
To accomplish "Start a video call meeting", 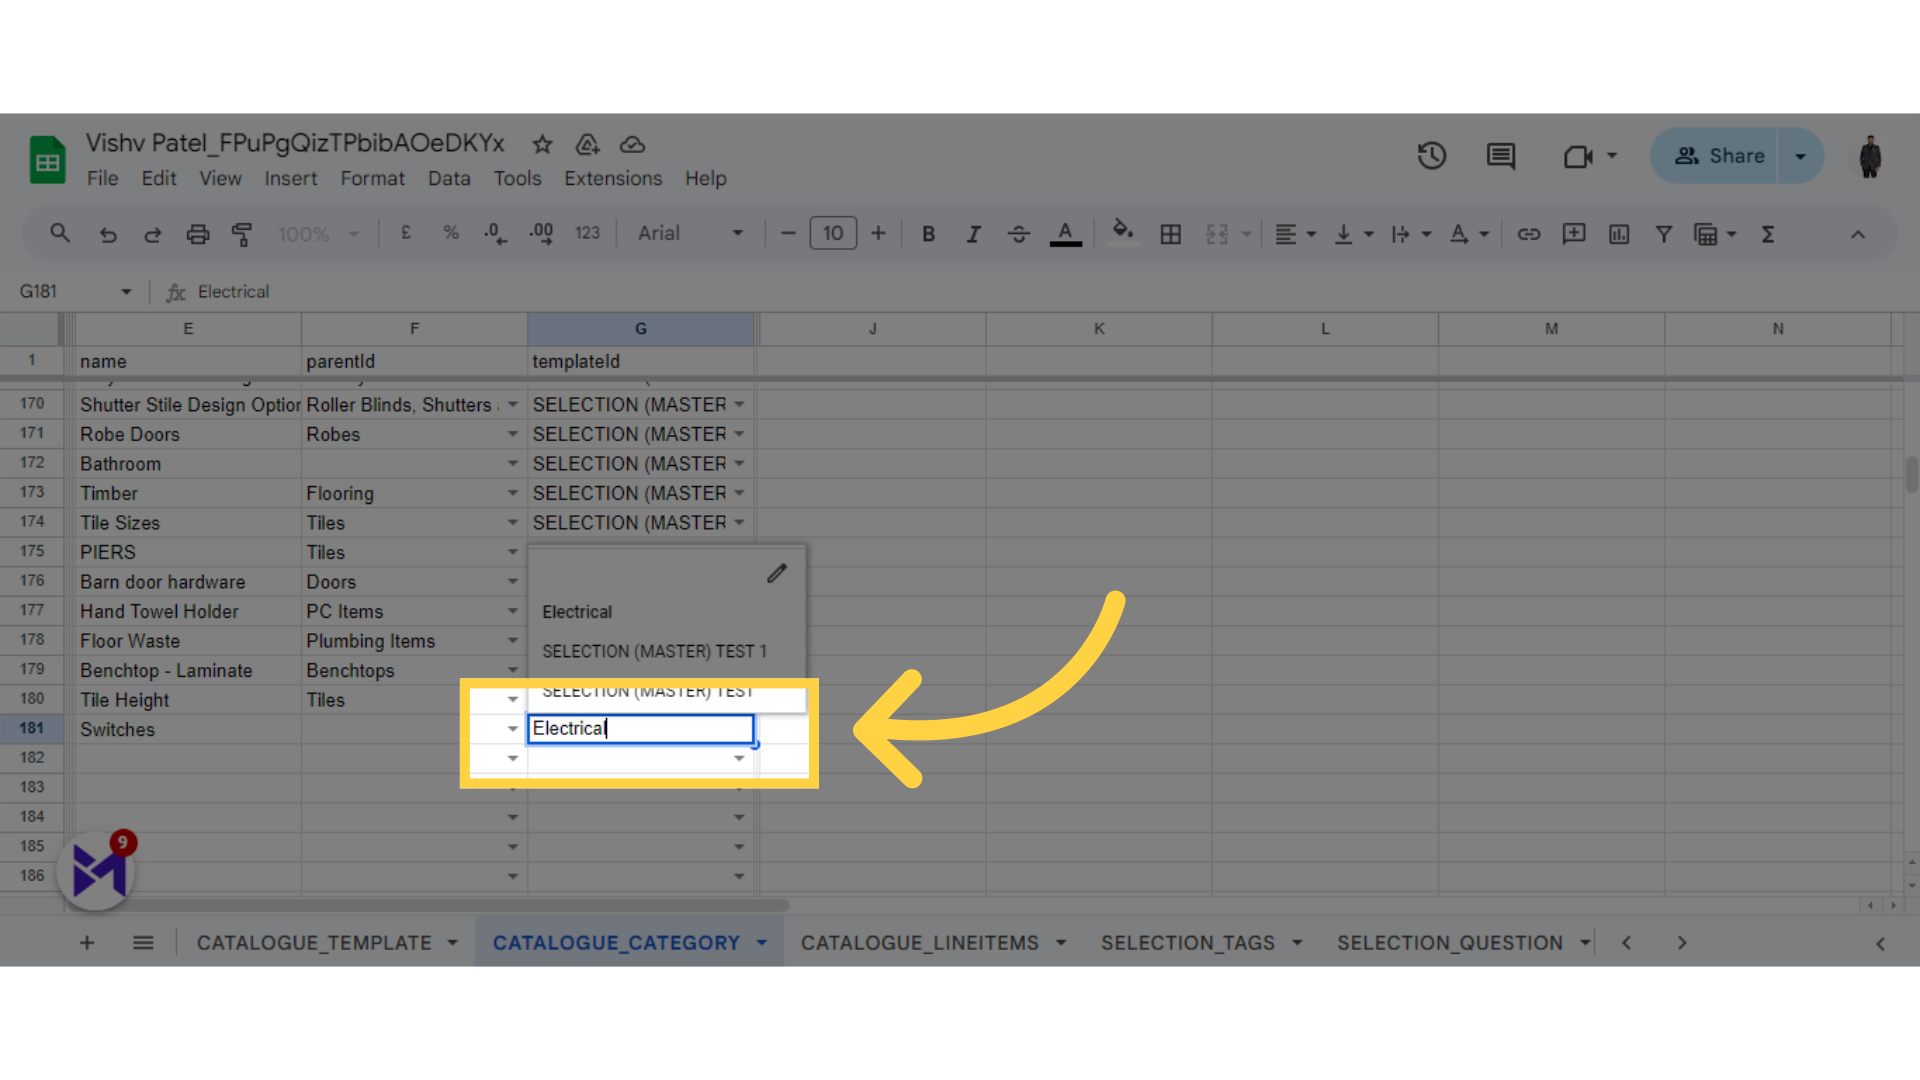I will click(x=1578, y=156).
